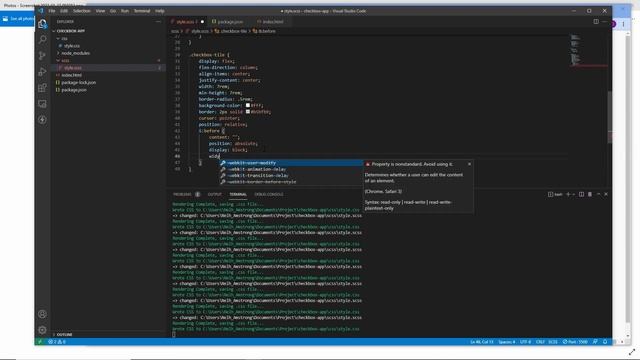This screenshot has height=360, width=640.
Task: Open the Source Control view
Action: [42, 56]
